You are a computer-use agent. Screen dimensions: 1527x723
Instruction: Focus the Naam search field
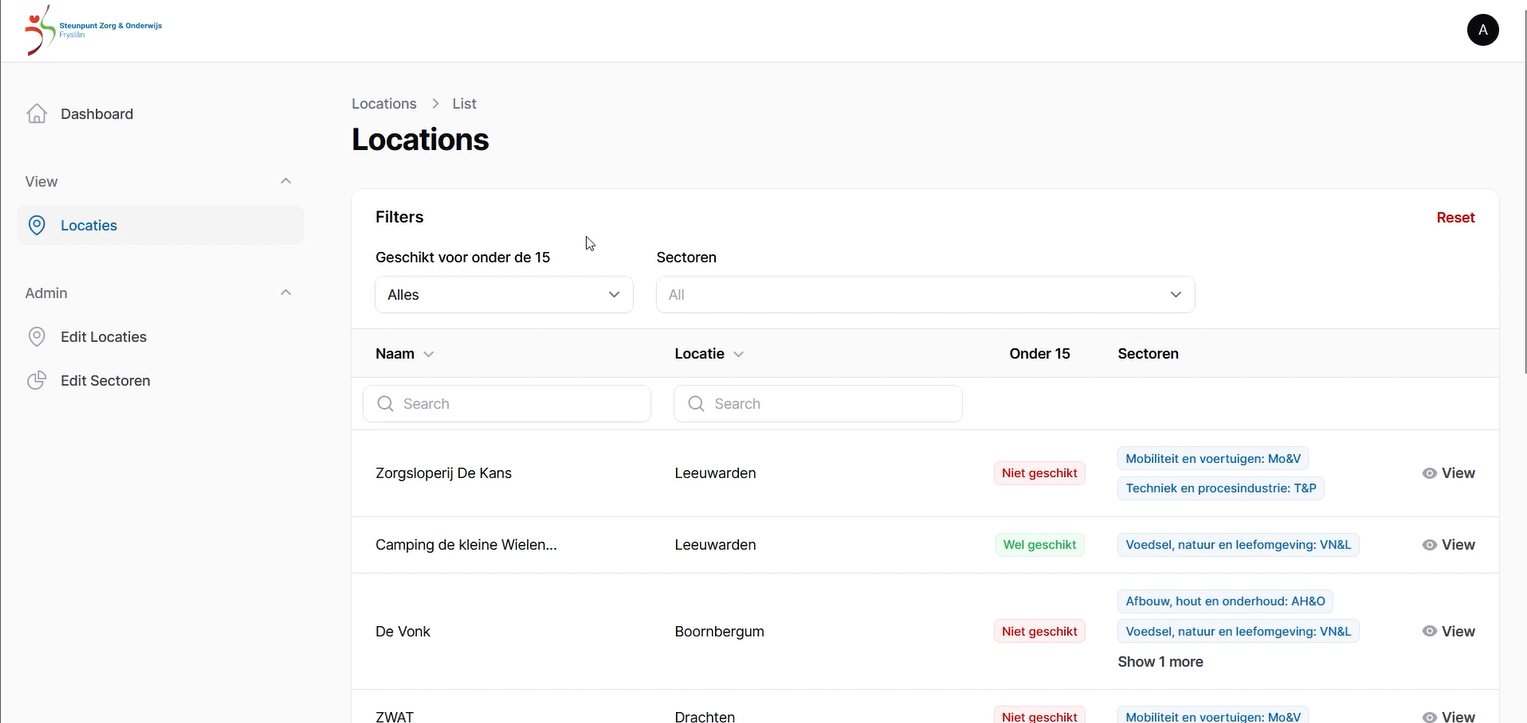[x=507, y=404]
